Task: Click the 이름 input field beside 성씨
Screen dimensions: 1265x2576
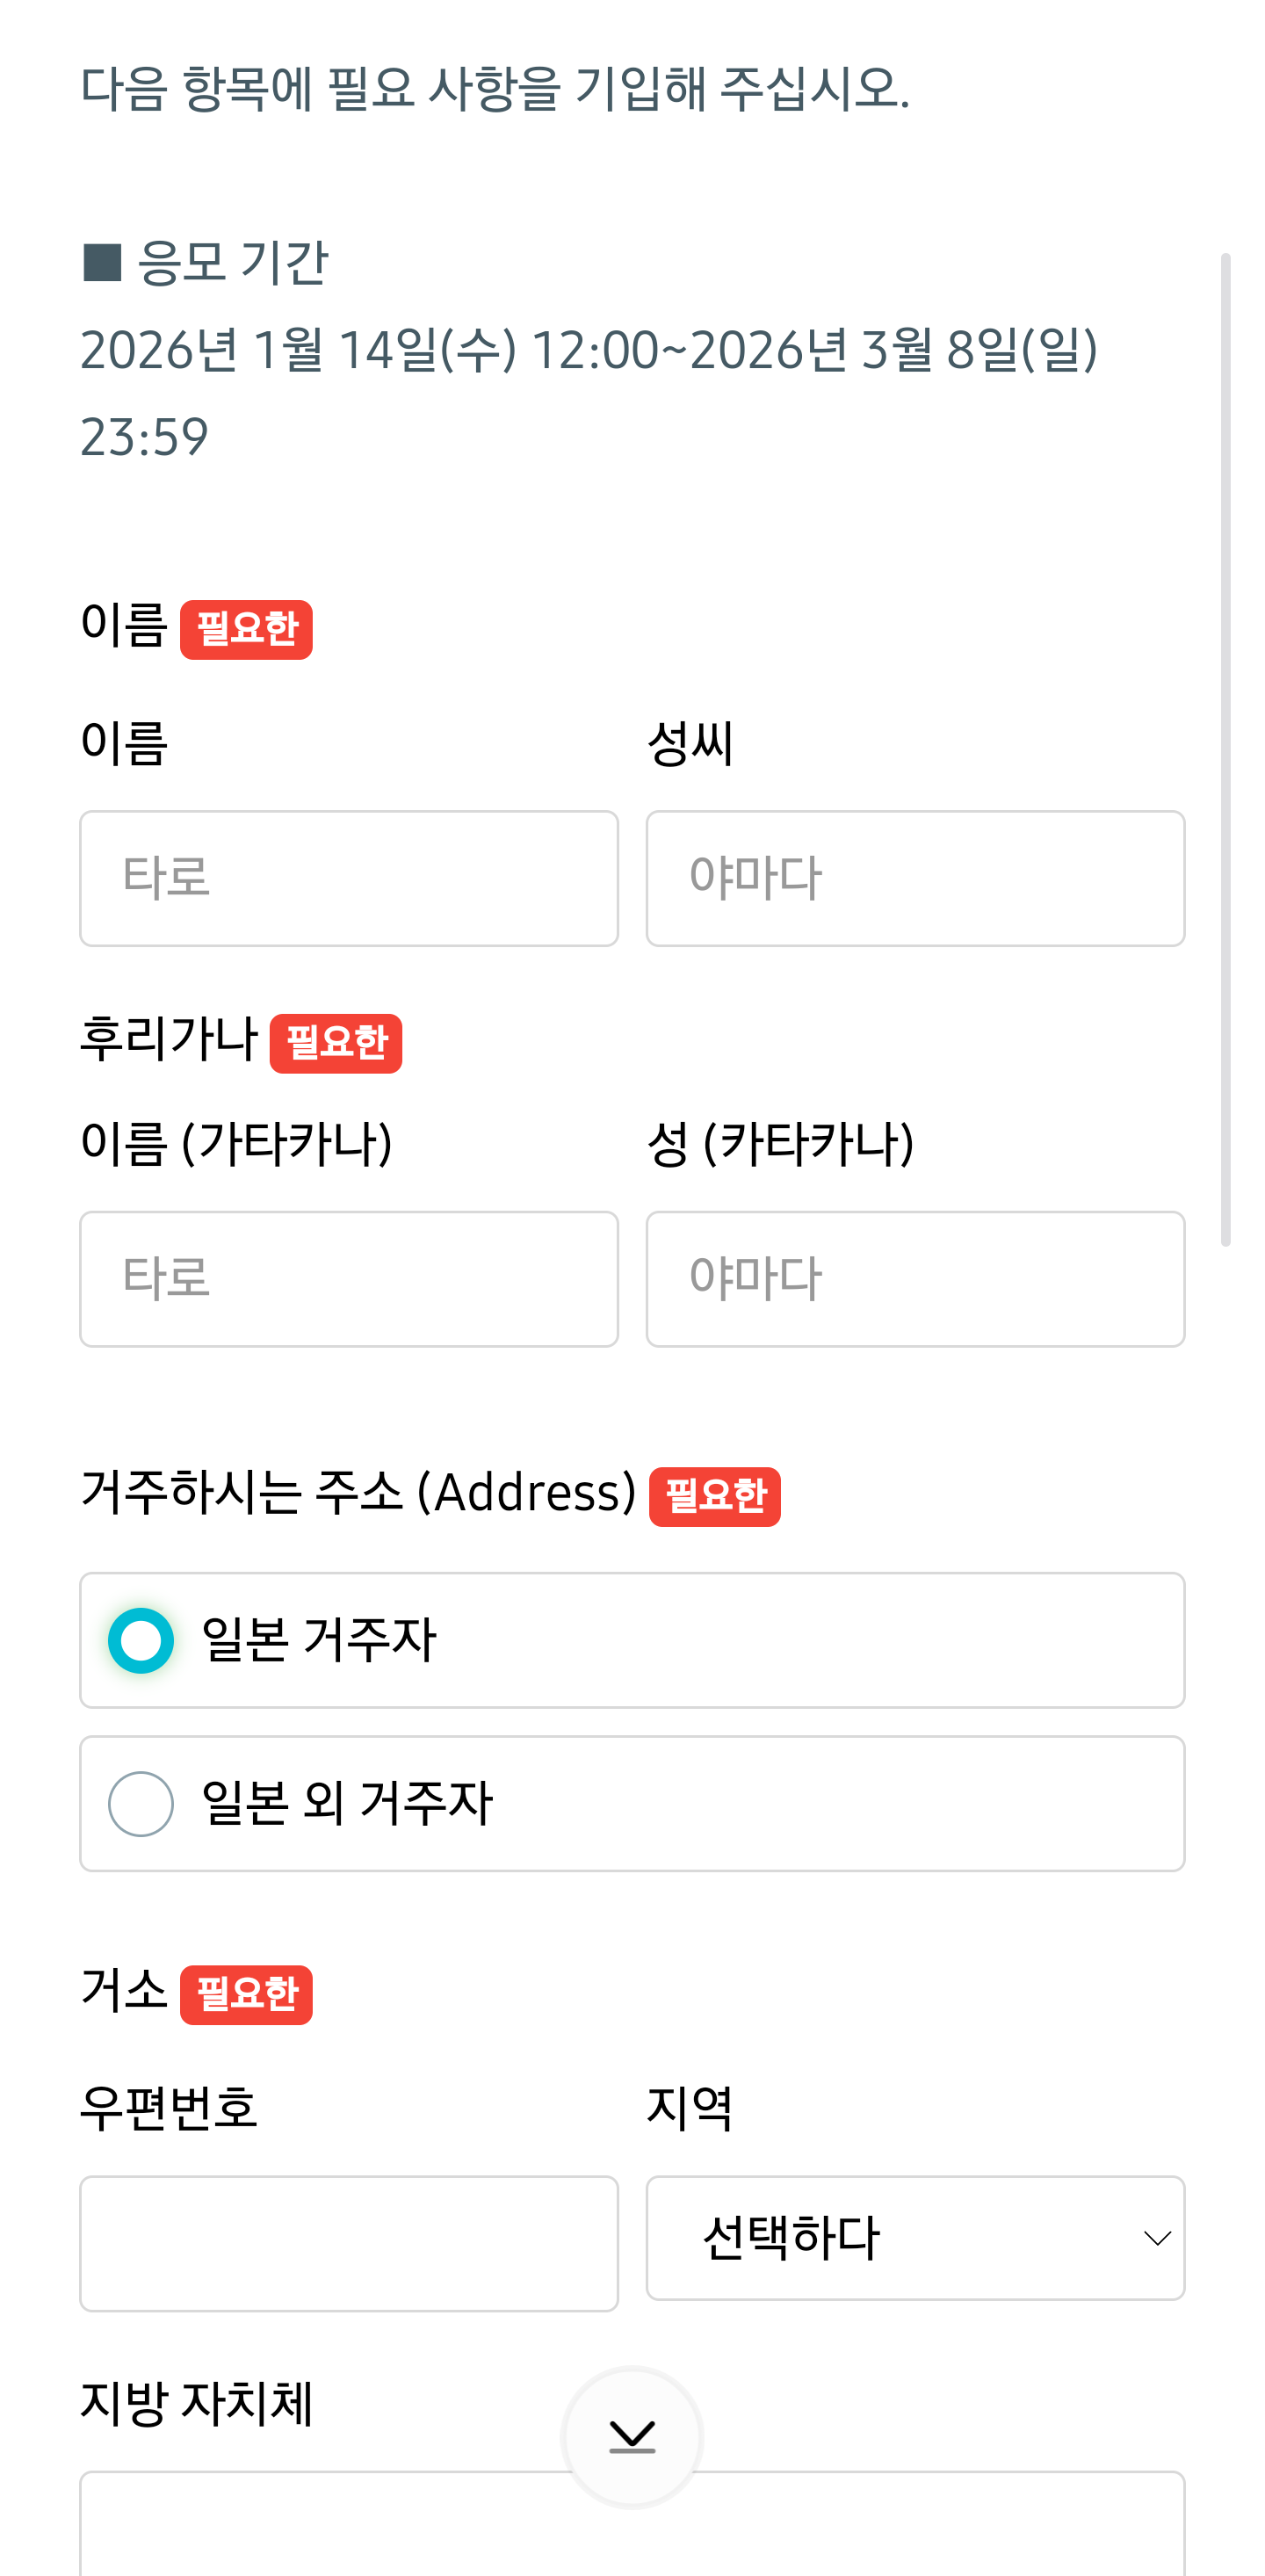Action: coord(349,878)
